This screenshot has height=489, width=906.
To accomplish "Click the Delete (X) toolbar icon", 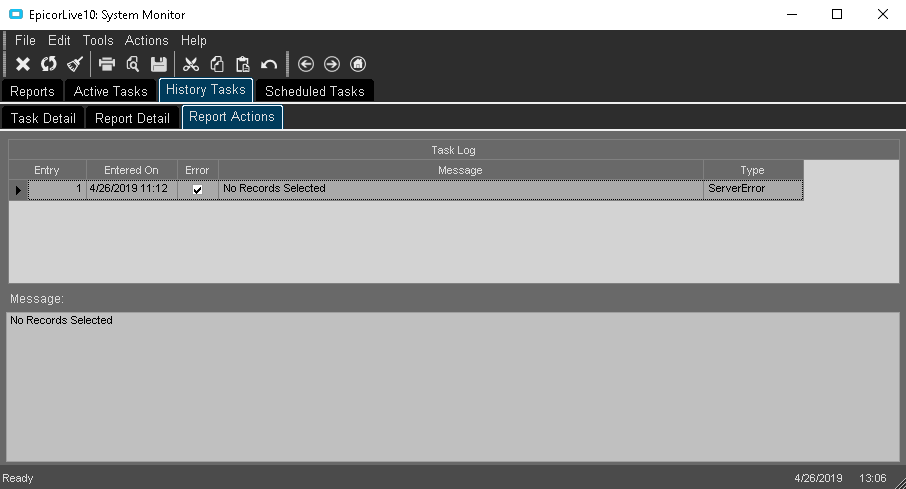I will [x=23, y=64].
